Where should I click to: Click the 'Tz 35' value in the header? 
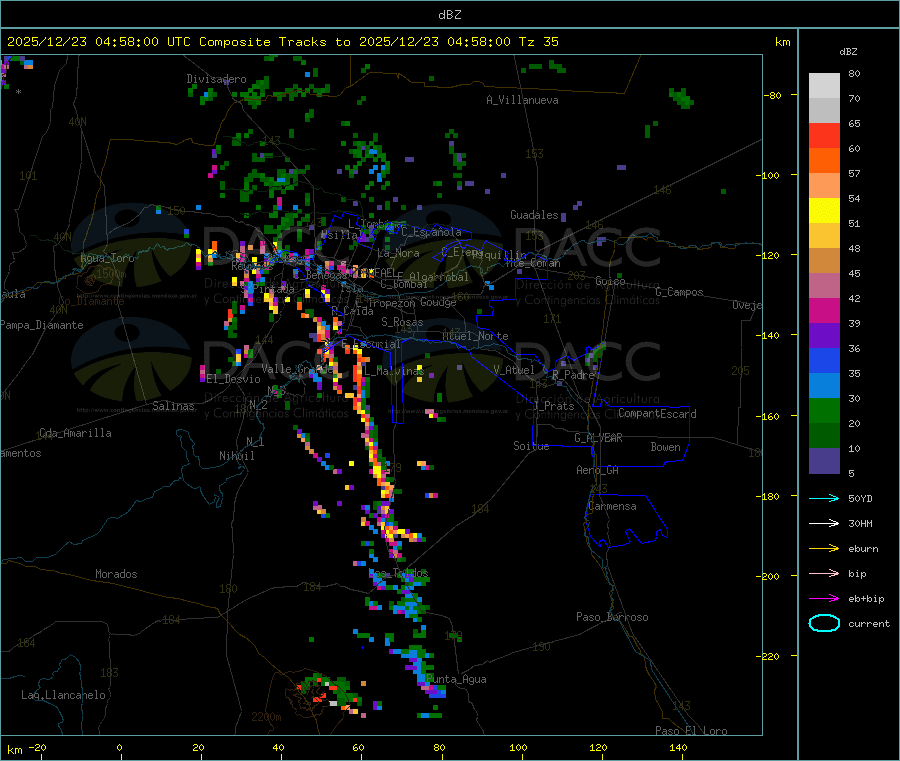pos(538,42)
